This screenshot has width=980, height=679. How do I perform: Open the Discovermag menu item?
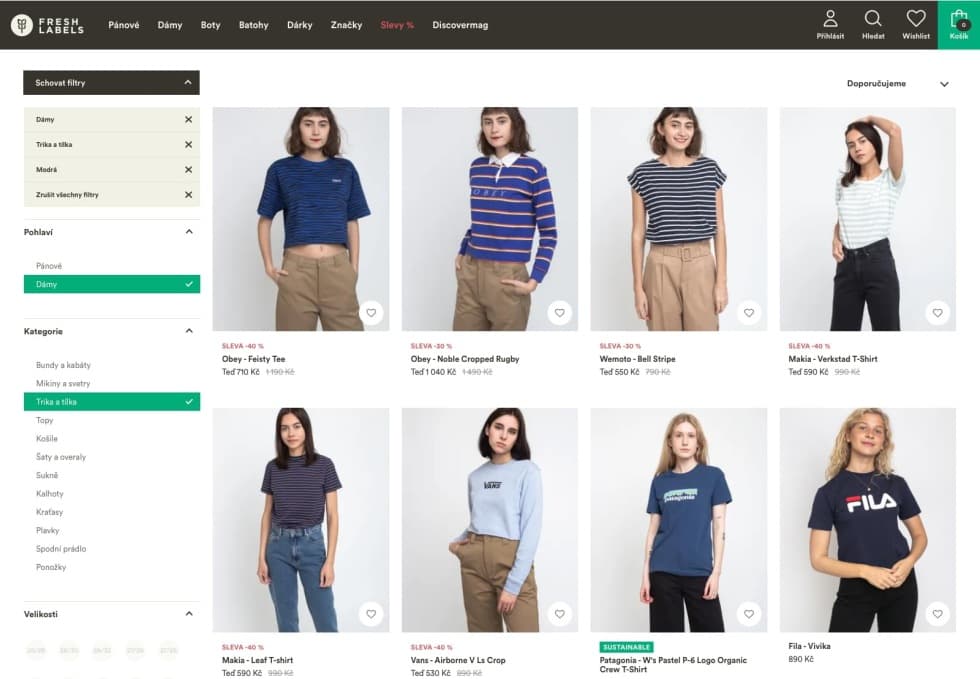pos(460,25)
